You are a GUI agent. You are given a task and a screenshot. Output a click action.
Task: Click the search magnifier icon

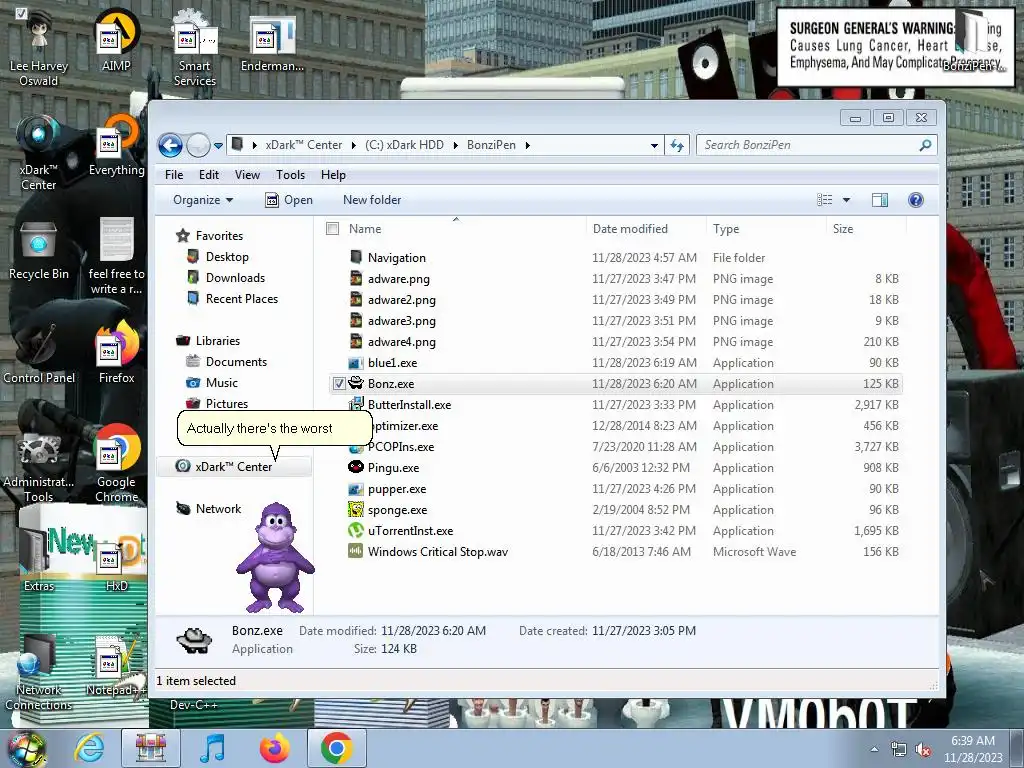(925, 145)
